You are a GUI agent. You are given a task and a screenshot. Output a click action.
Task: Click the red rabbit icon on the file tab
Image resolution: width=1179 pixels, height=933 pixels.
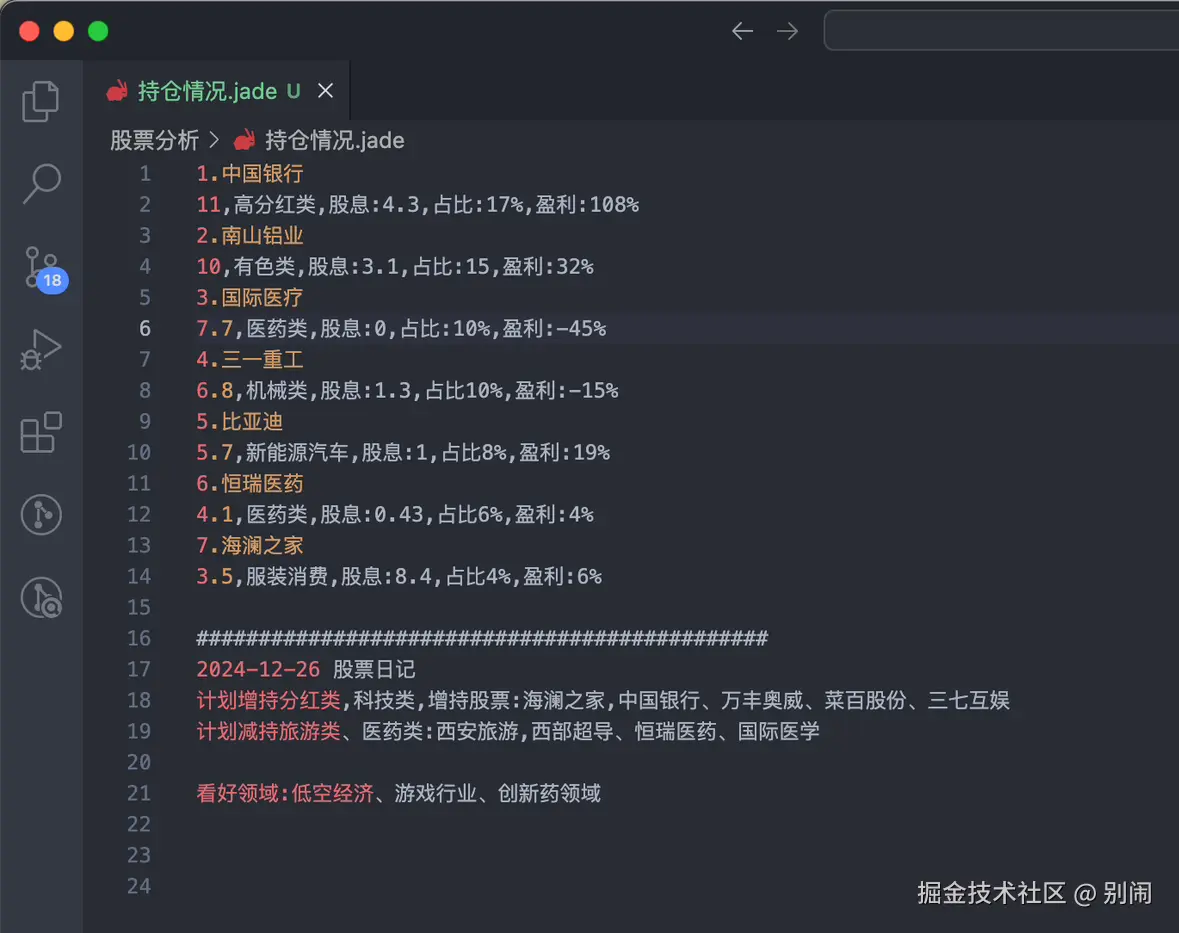click(117, 89)
